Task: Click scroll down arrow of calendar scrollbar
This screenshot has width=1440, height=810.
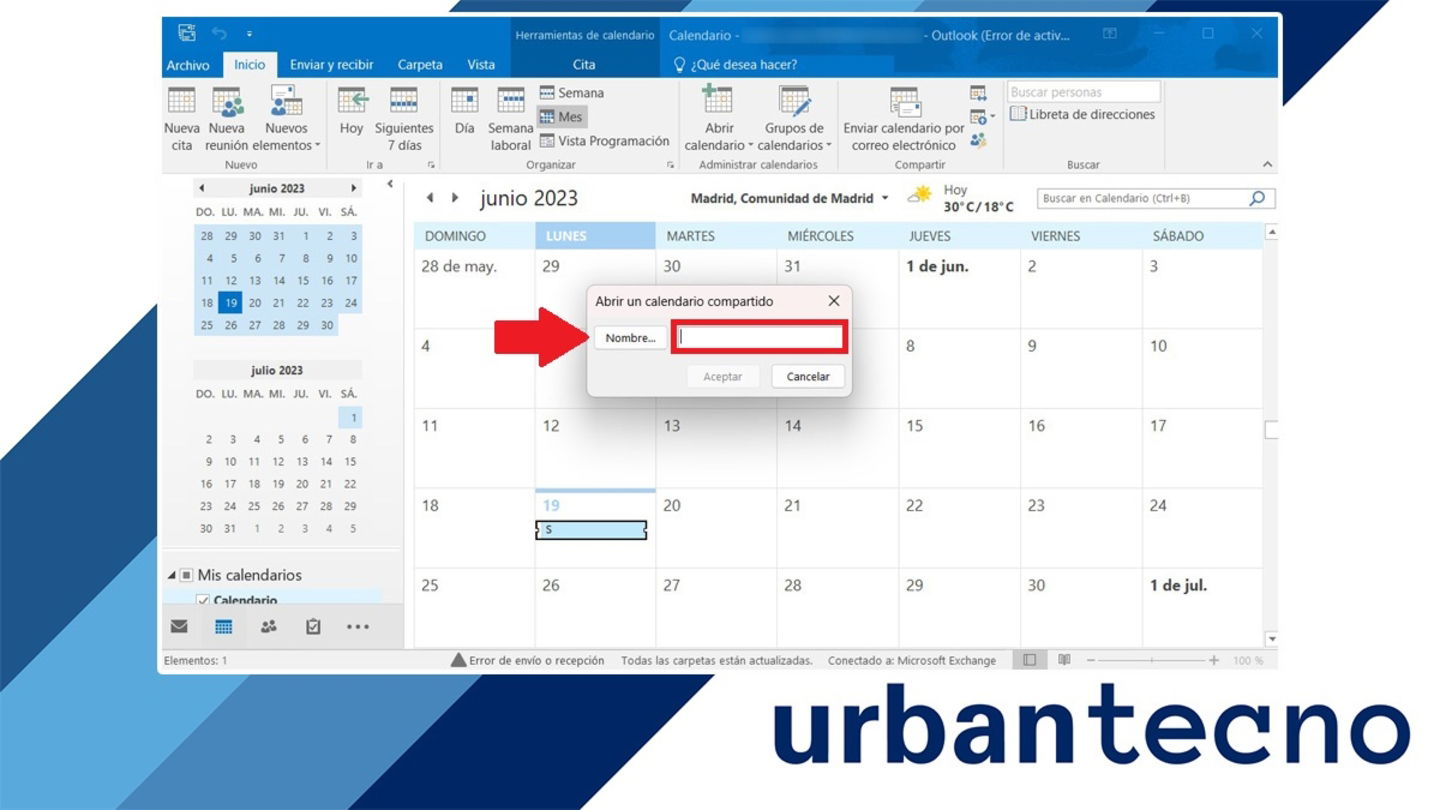Action: click(x=1271, y=639)
